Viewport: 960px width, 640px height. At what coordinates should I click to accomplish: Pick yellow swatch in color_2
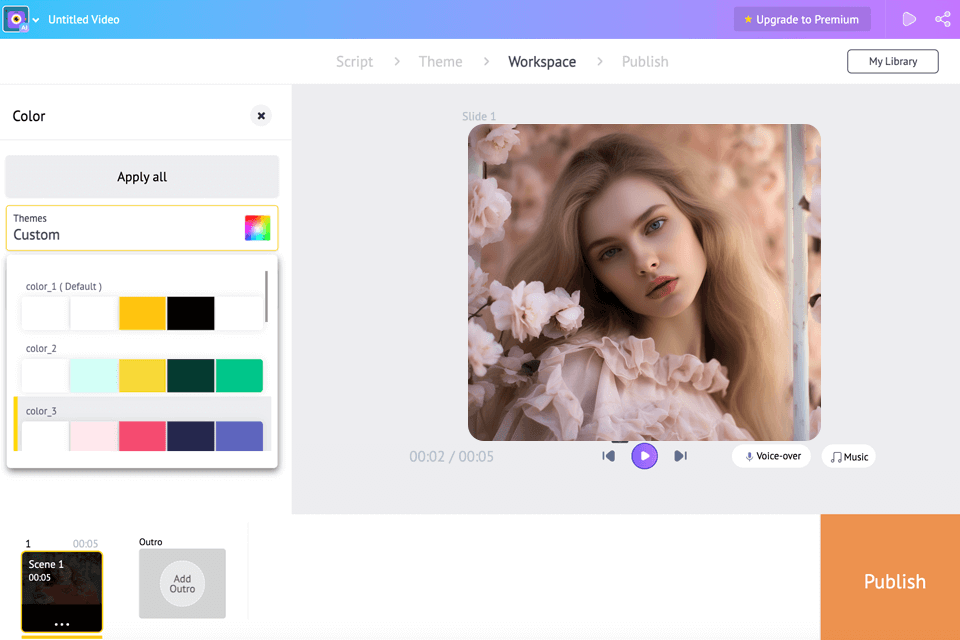coord(142,375)
